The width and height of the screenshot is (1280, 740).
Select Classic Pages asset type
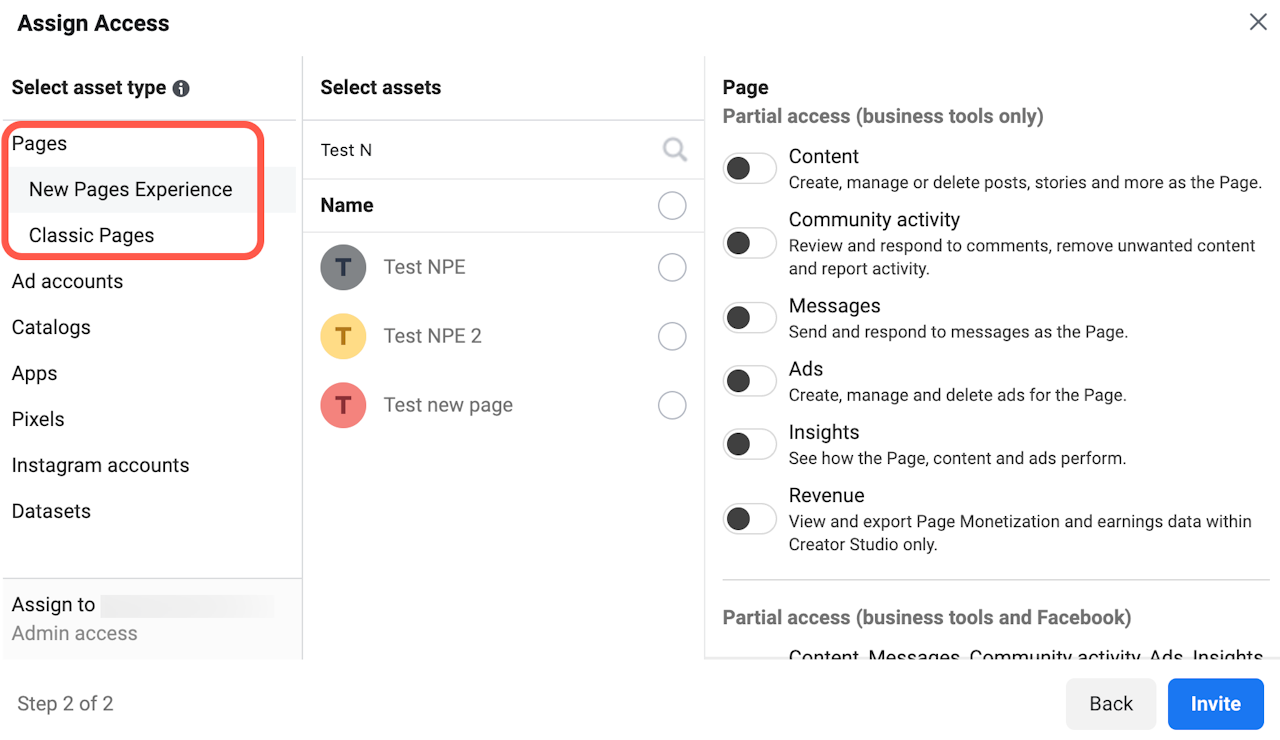[91, 235]
